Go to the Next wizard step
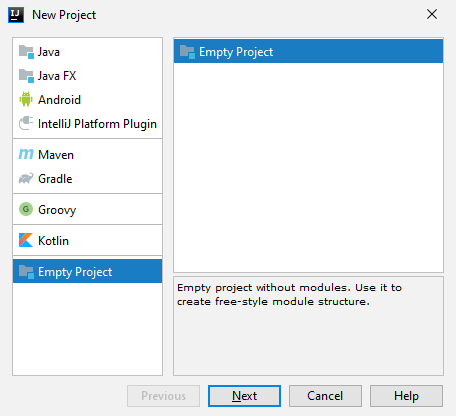 [244, 396]
